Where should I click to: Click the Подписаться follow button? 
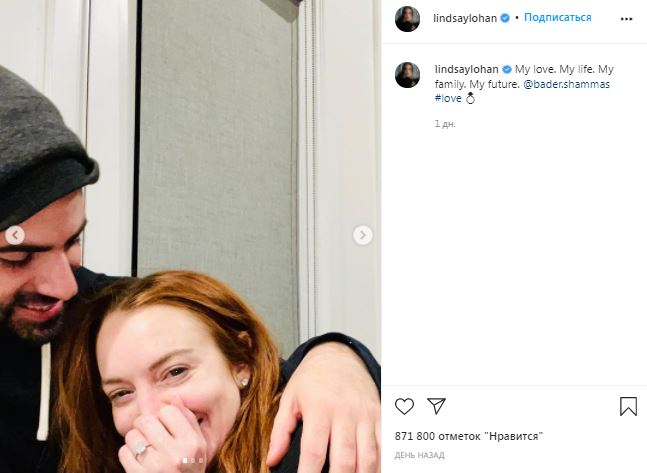557,17
